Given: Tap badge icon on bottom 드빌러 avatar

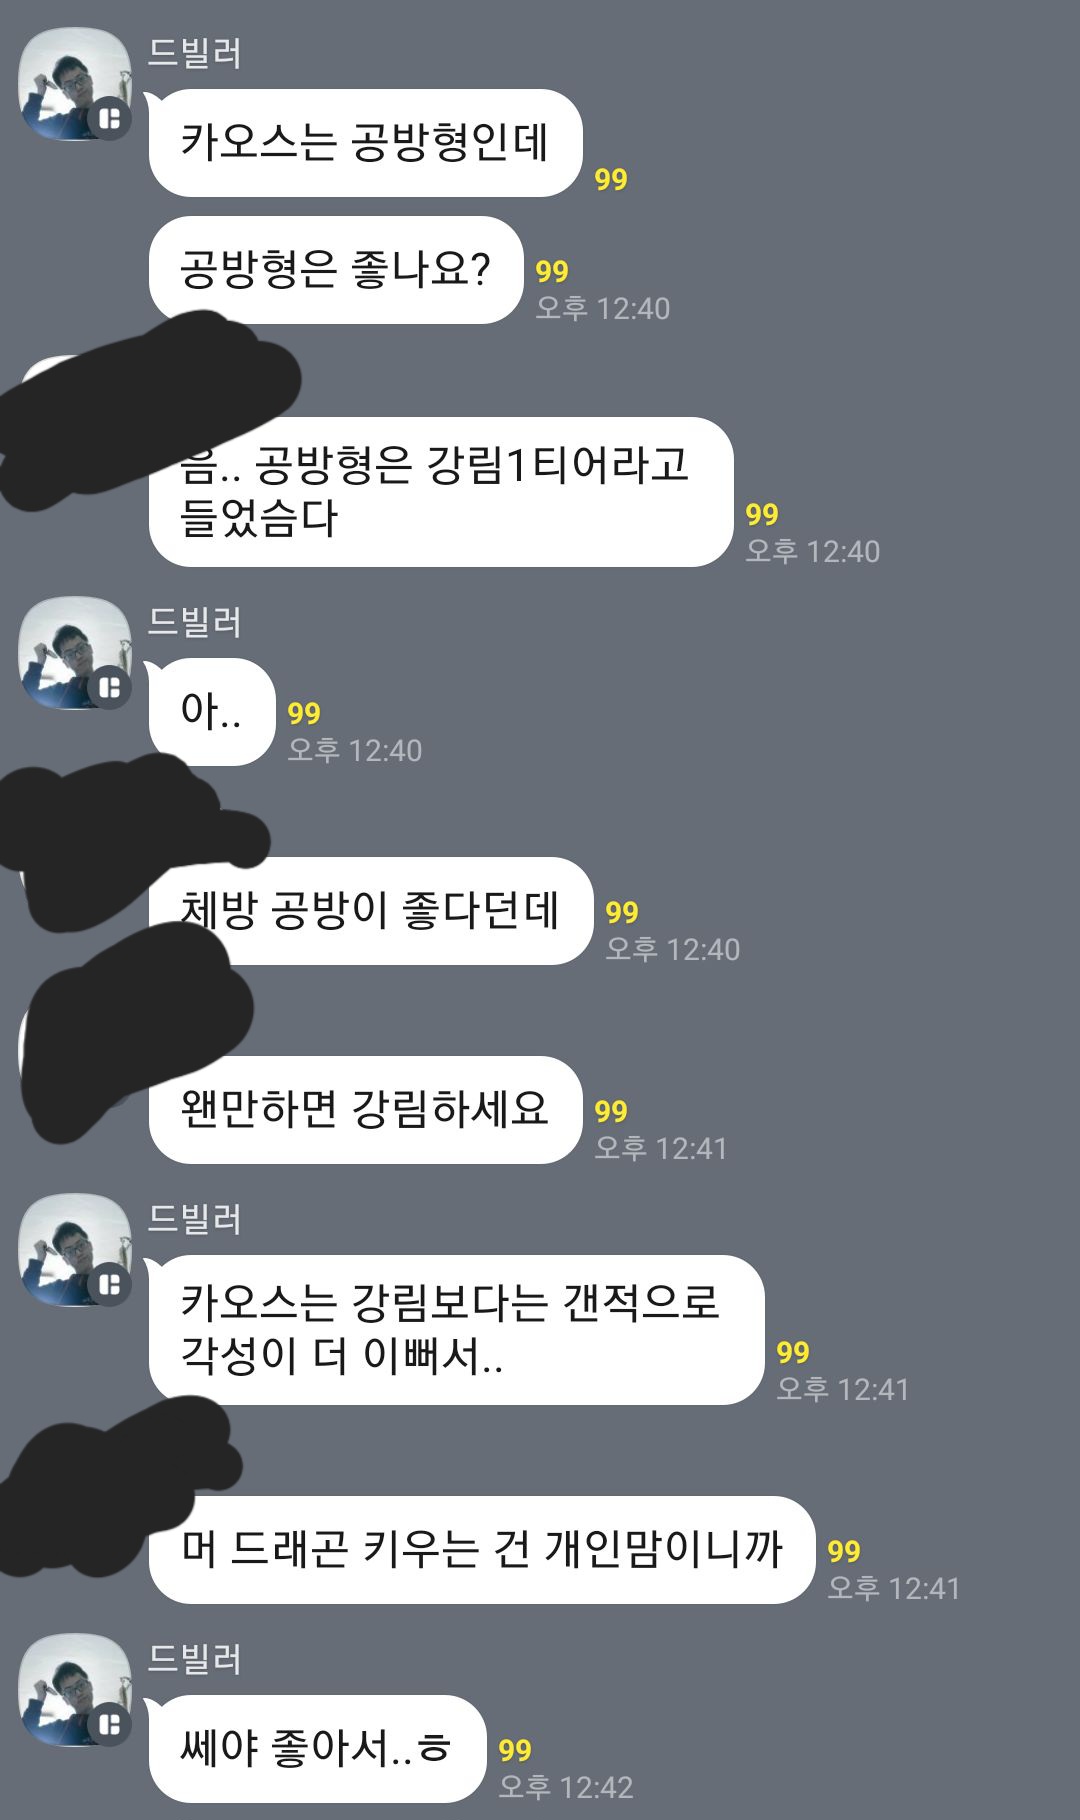Looking at the screenshot, I should [x=110, y=1725].
